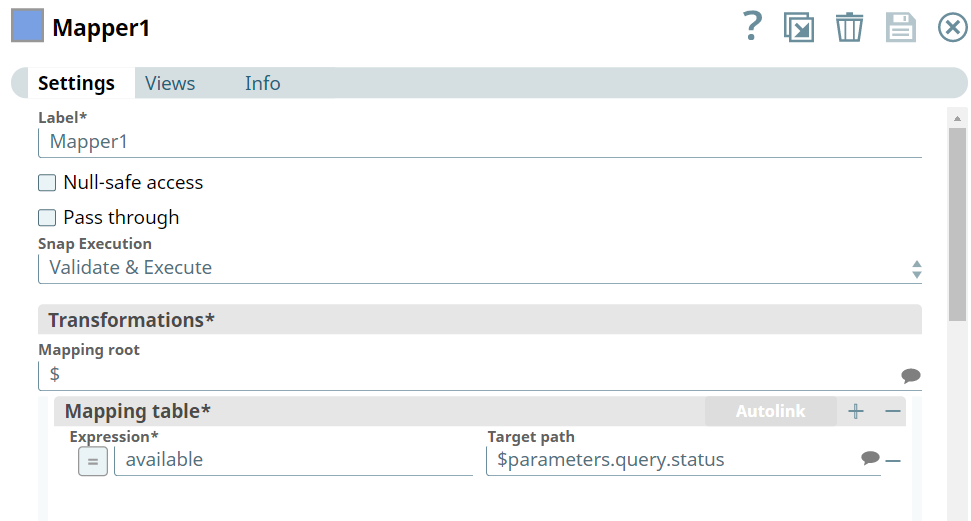Enable Null-safe access checkbox
The height and width of the screenshot is (521, 971).
point(47,183)
